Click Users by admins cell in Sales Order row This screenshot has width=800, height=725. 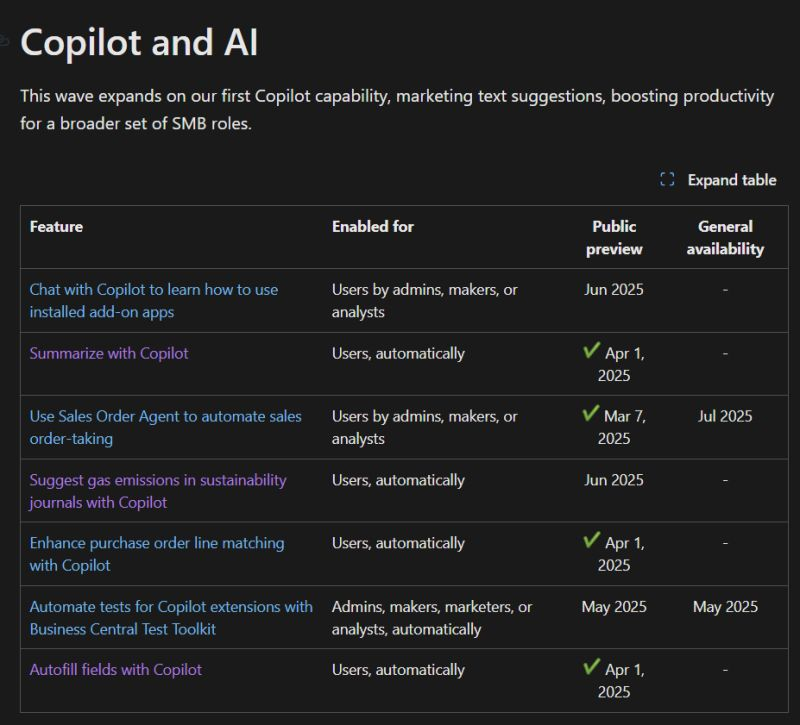coord(424,428)
